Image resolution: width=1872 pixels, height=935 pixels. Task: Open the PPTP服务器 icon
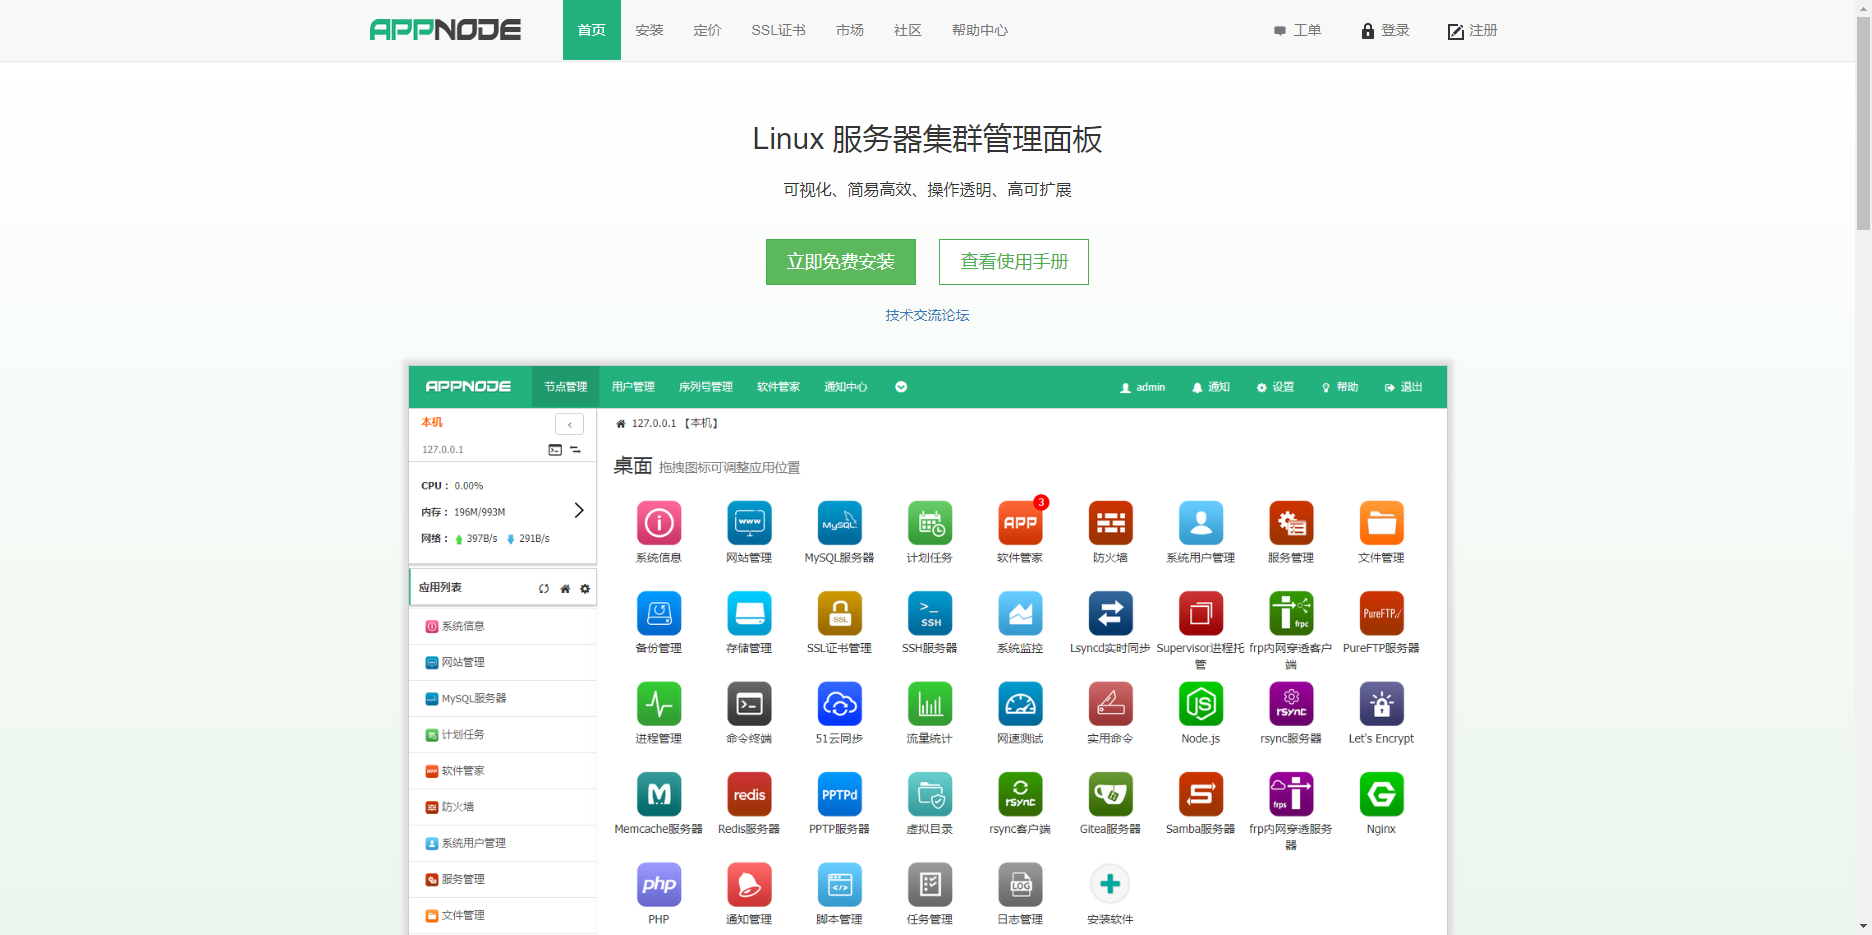point(840,794)
